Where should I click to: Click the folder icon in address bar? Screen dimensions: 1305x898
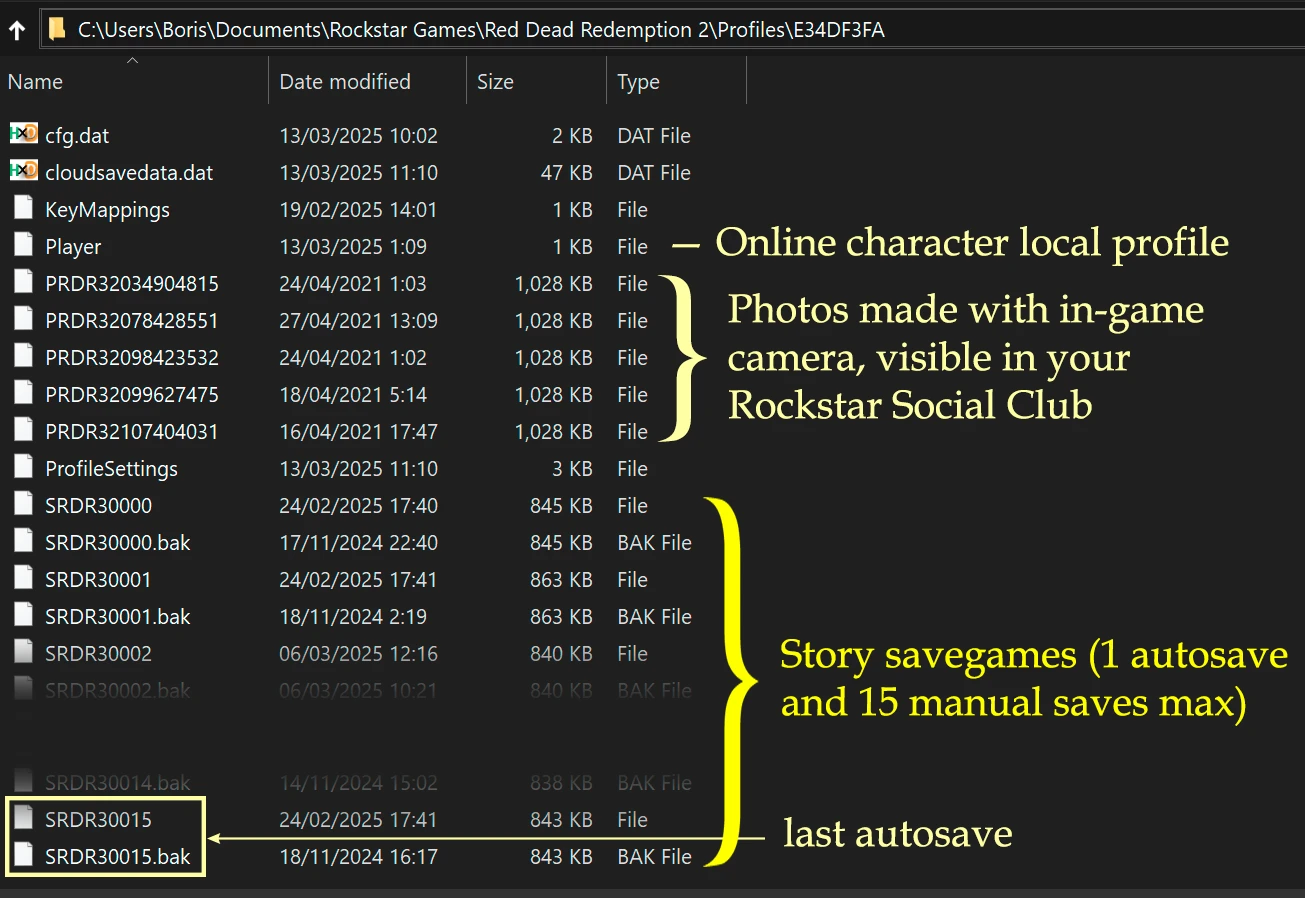pos(58,30)
